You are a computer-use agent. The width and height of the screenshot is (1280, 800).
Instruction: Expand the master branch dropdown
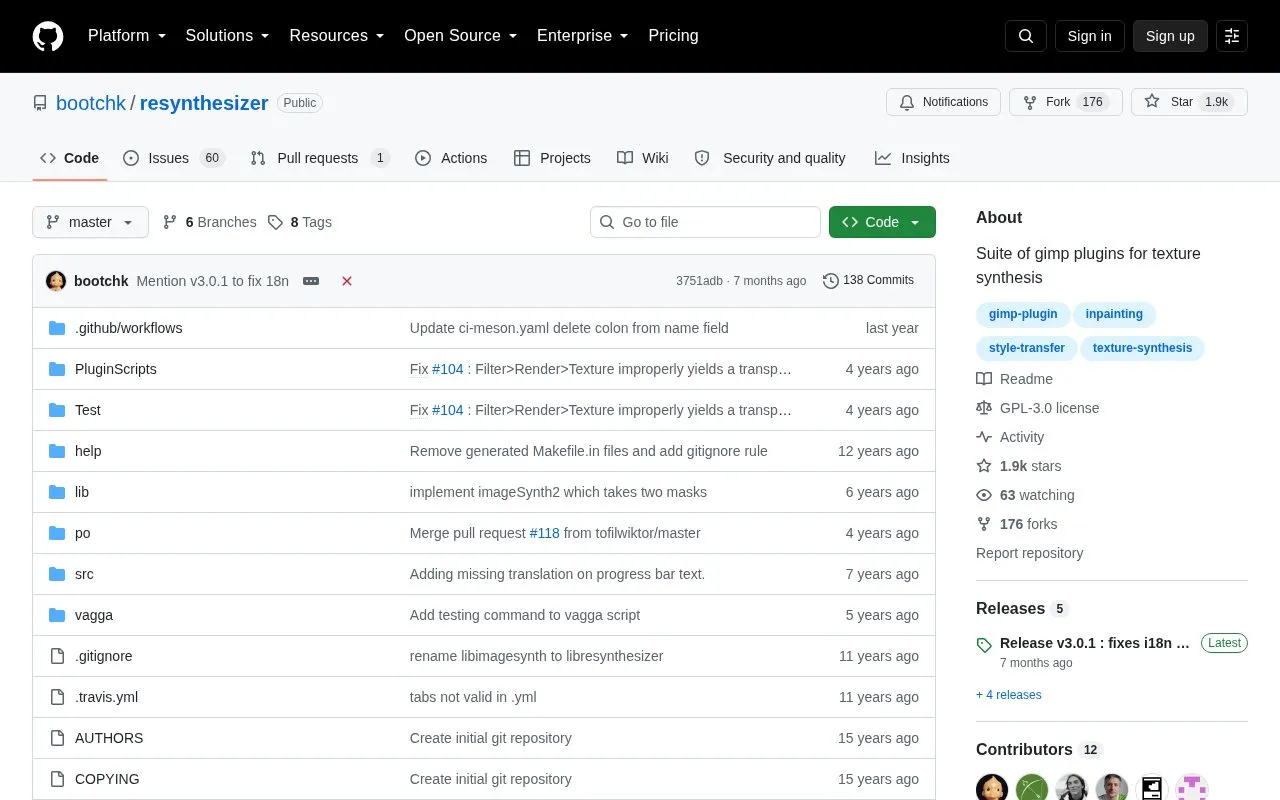click(x=90, y=222)
